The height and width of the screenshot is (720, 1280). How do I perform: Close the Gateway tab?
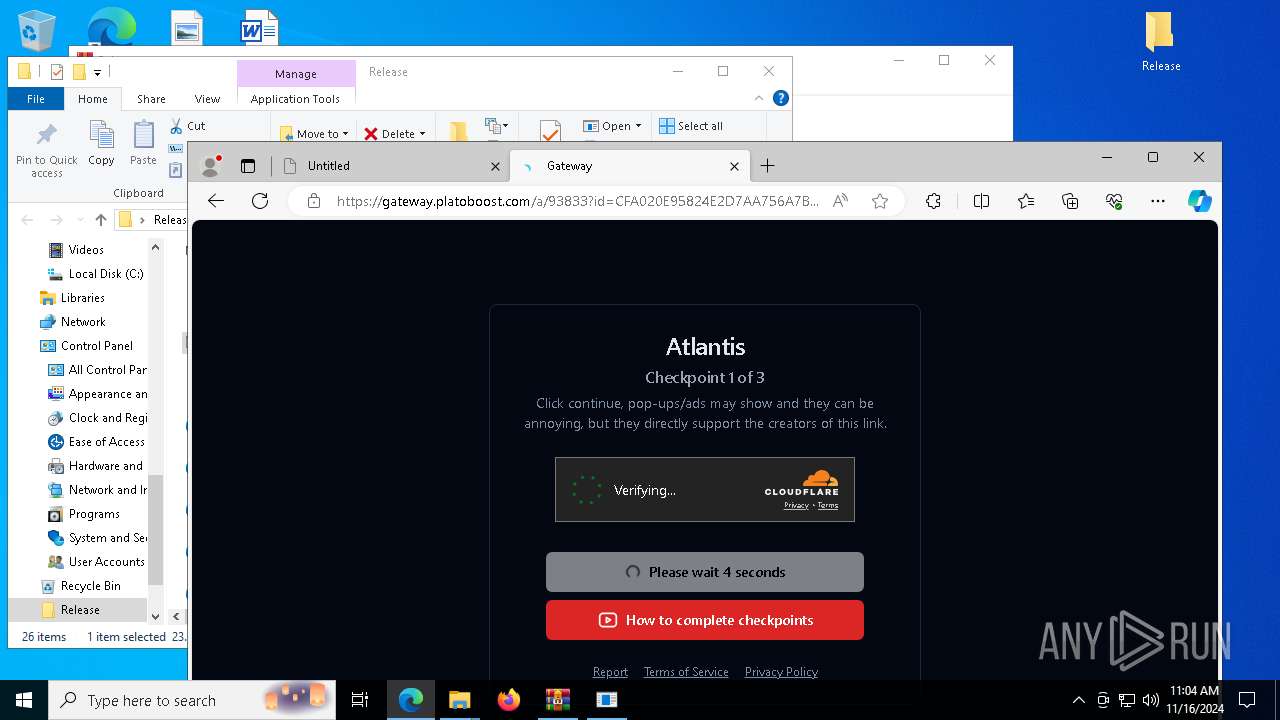click(x=734, y=166)
